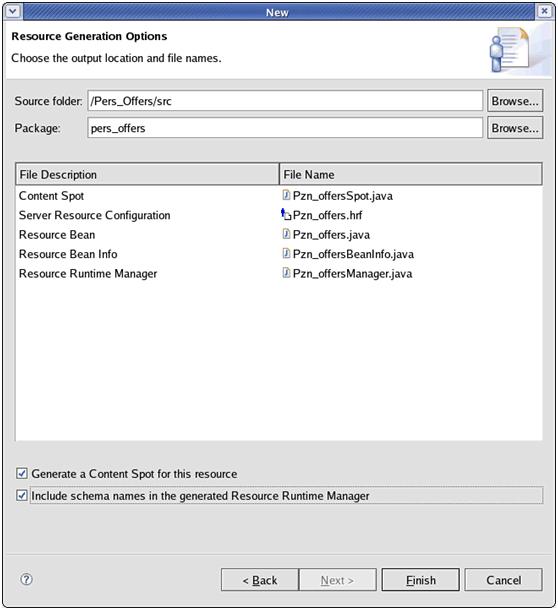Browse for the Source folder
The height and width of the screenshot is (610, 558).
pyautogui.click(x=515, y=101)
